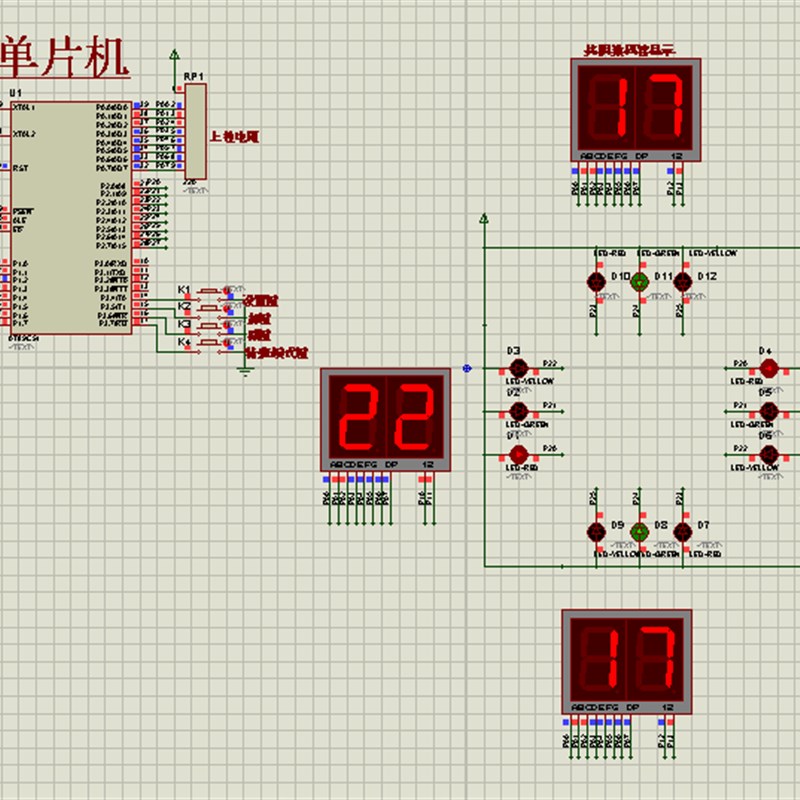Toggle the K4 push button switch
The width and height of the screenshot is (800, 800).
(209, 343)
